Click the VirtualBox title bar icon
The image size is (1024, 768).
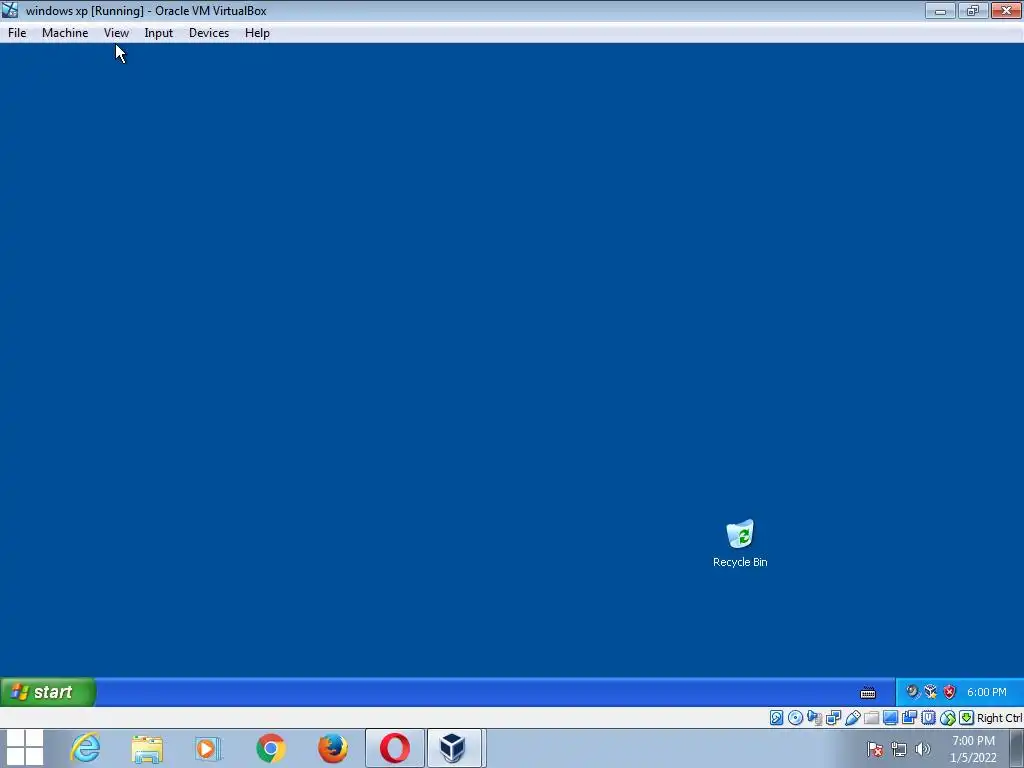[x=10, y=10]
